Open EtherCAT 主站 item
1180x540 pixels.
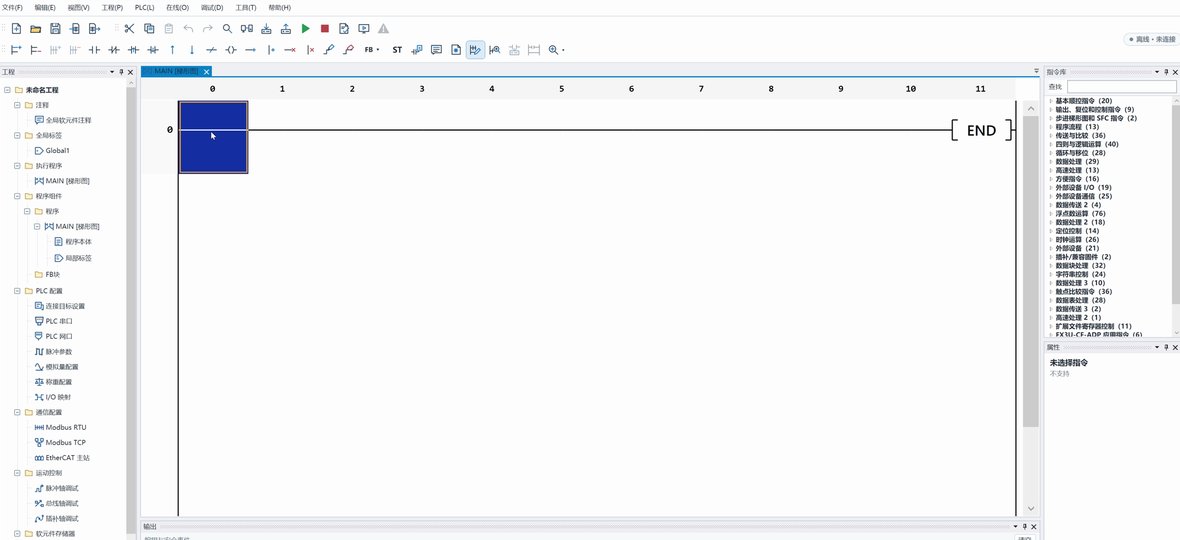tap(62, 457)
